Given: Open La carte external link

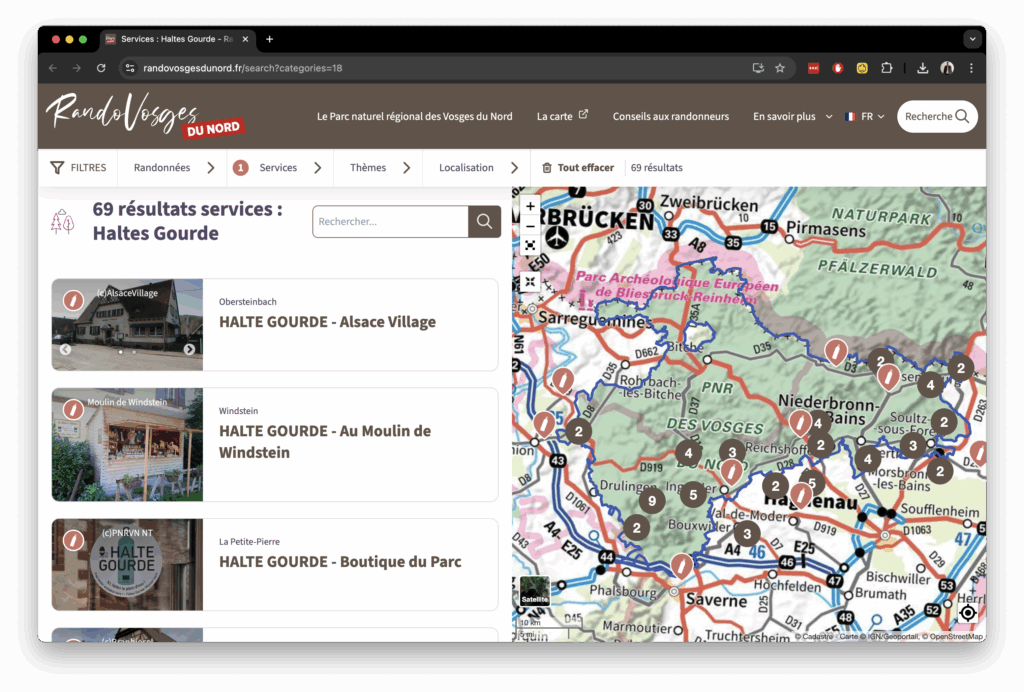Looking at the screenshot, I should [x=562, y=116].
